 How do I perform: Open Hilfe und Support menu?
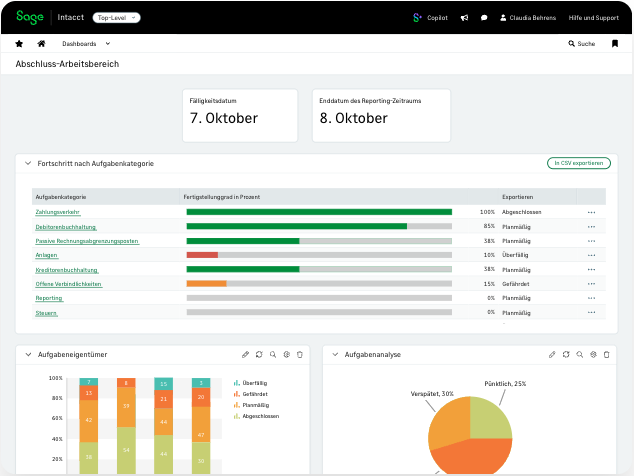(x=594, y=18)
